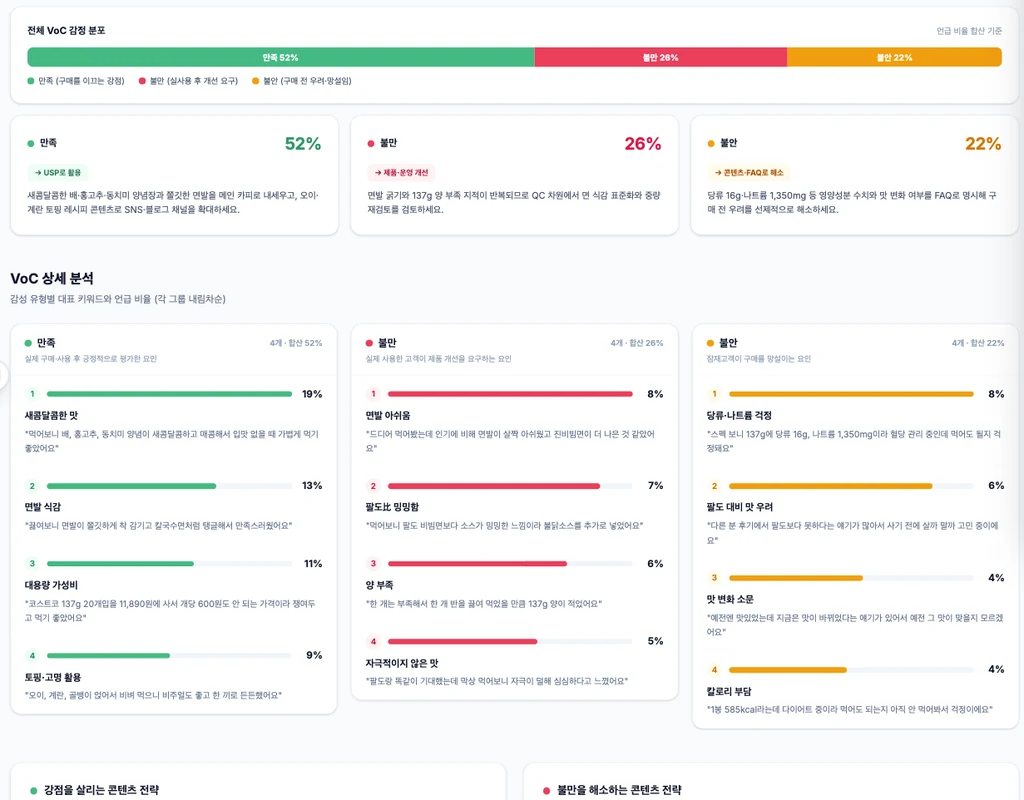Open the '강점을 살리는 콘텐츠 전략' section heading

point(101,790)
